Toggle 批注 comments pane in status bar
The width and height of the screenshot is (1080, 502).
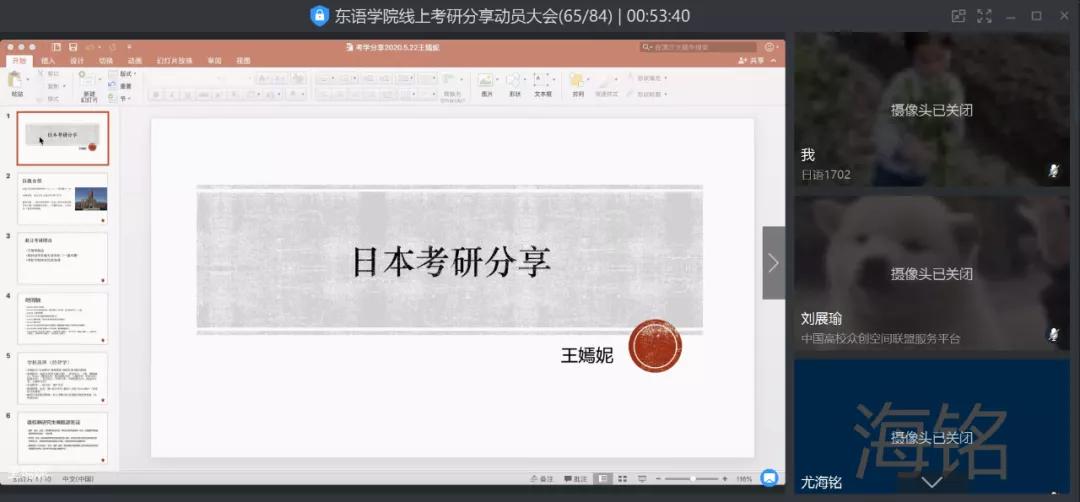(573, 479)
